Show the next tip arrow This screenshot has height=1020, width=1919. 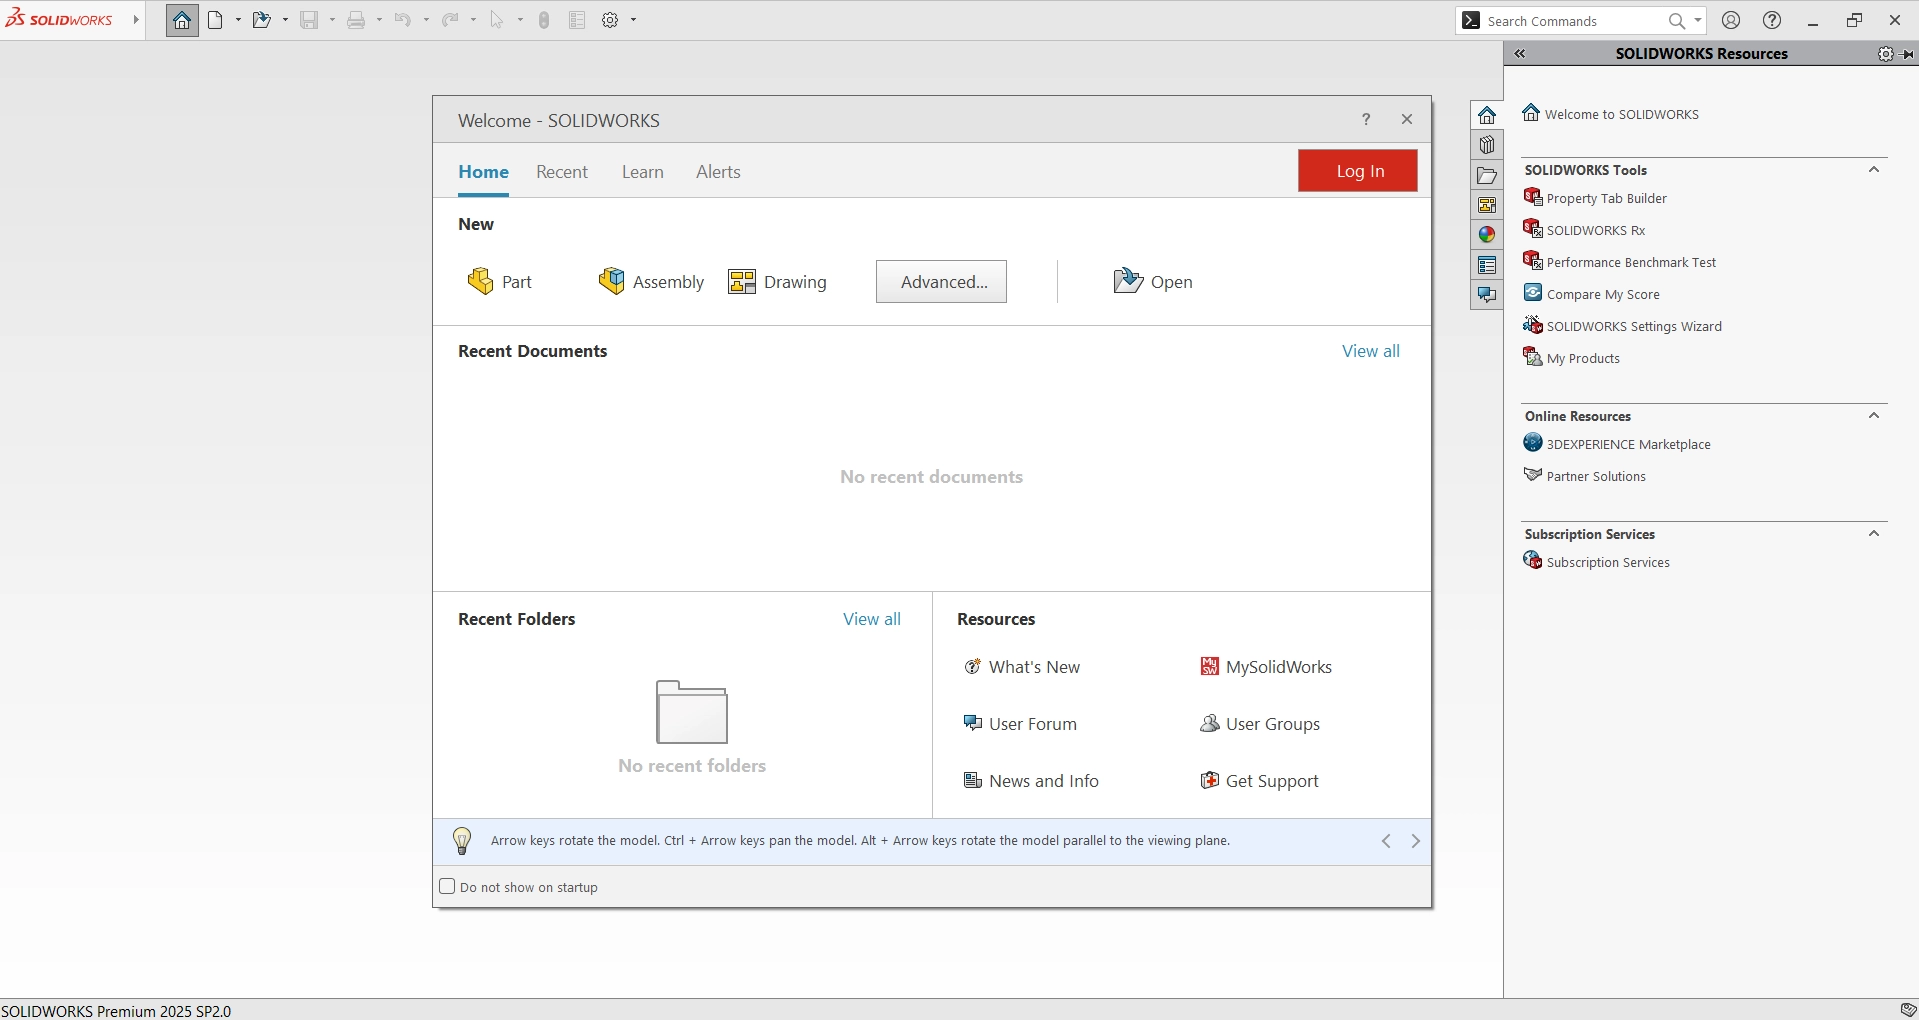(x=1415, y=841)
